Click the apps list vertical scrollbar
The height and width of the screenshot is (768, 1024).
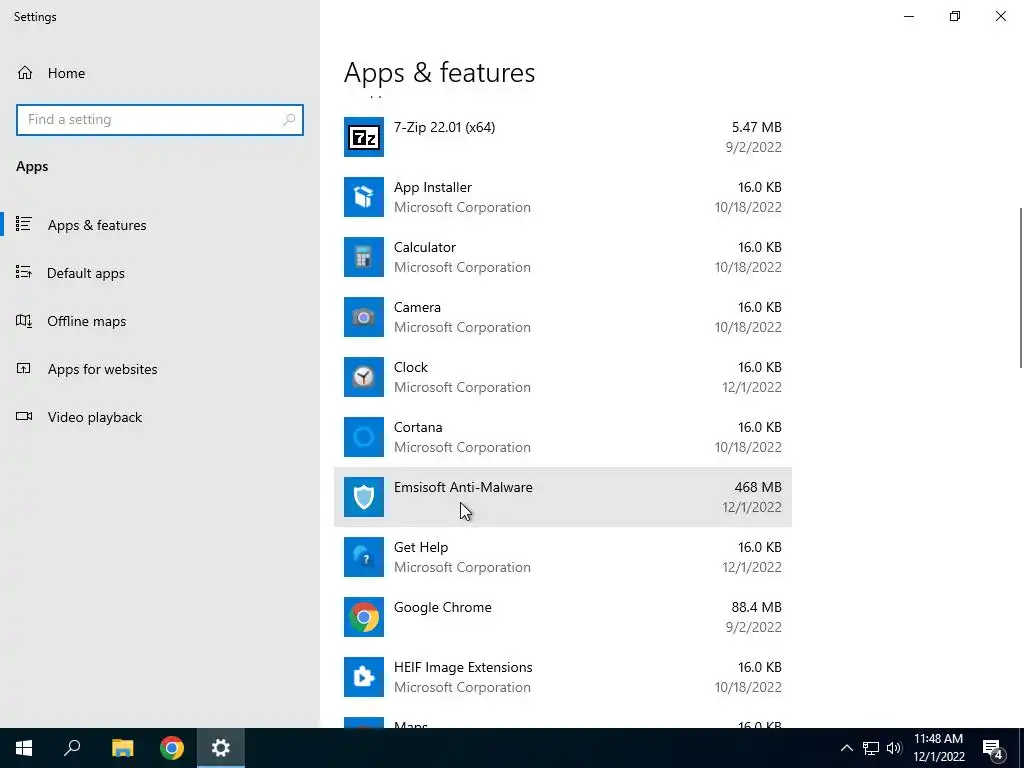tap(1021, 287)
